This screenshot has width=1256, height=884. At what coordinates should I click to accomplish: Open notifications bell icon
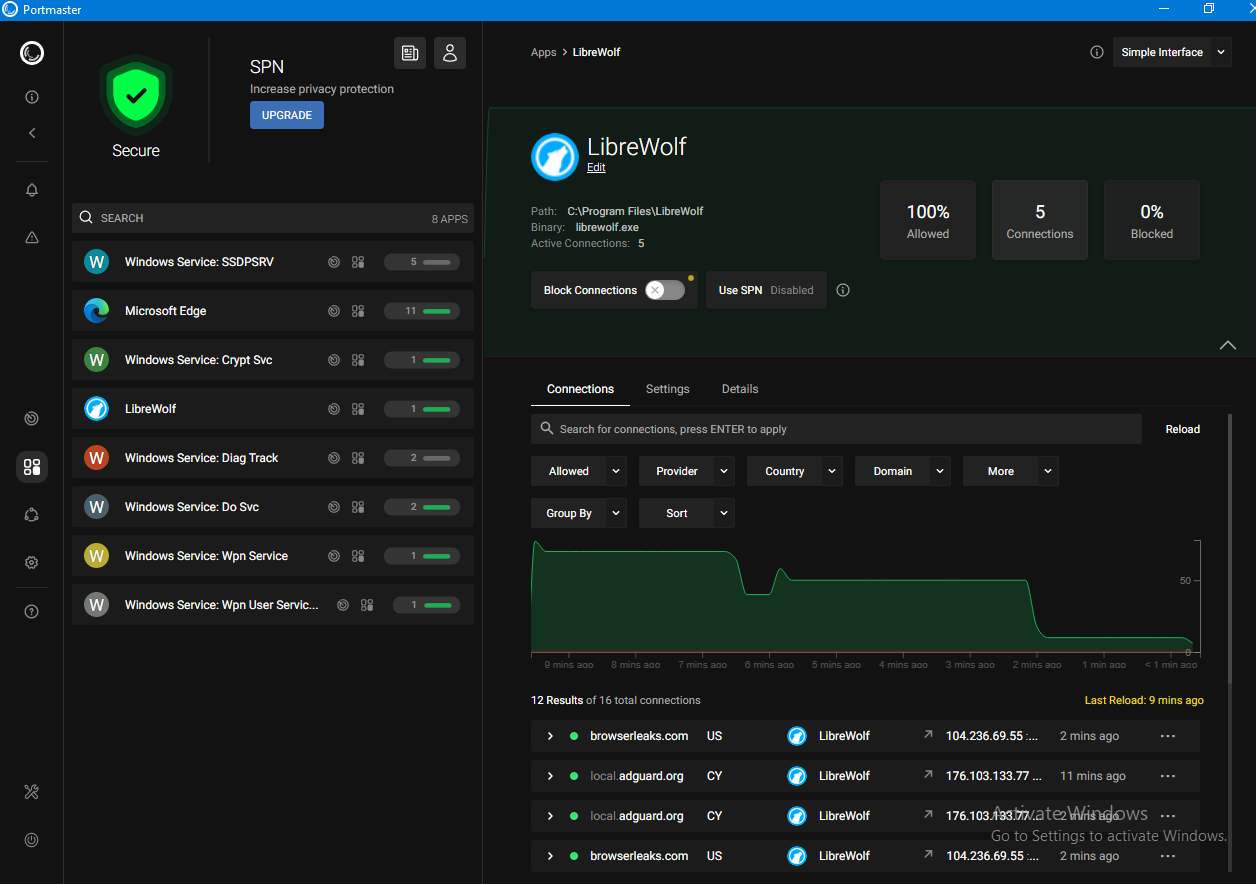[x=32, y=190]
